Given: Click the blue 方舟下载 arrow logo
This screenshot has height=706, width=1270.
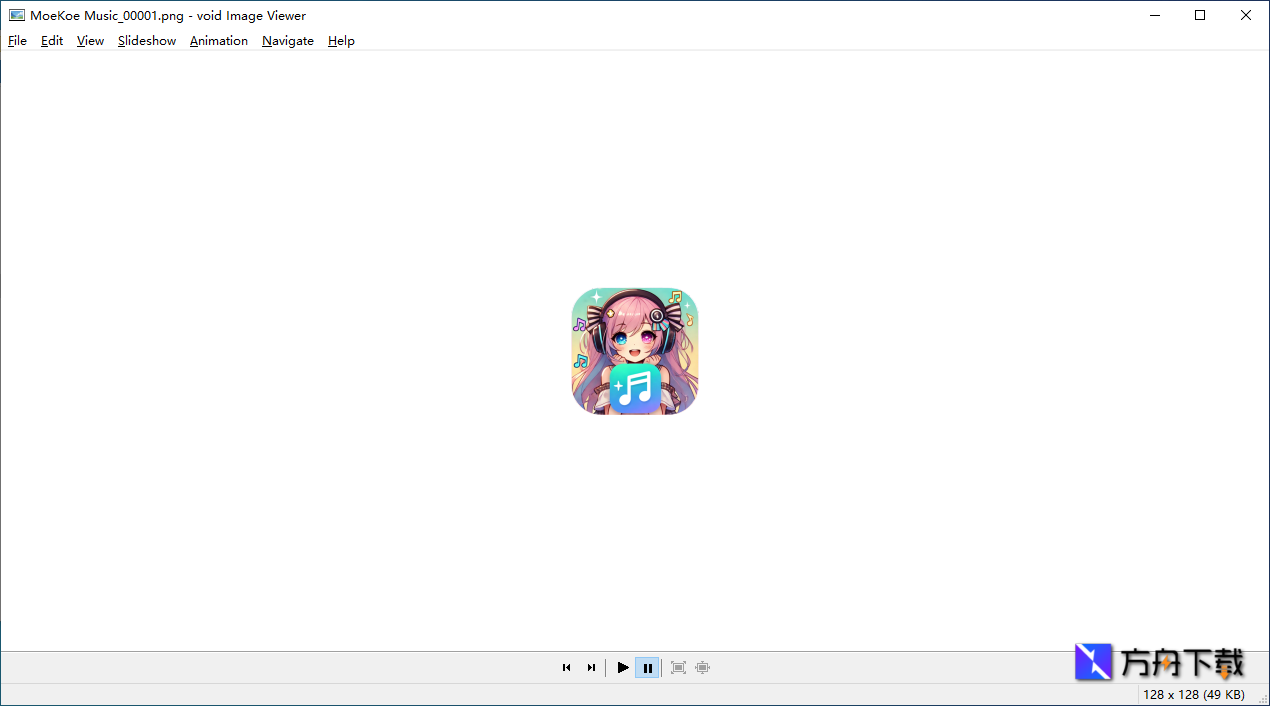Looking at the screenshot, I should (1092, 661).
